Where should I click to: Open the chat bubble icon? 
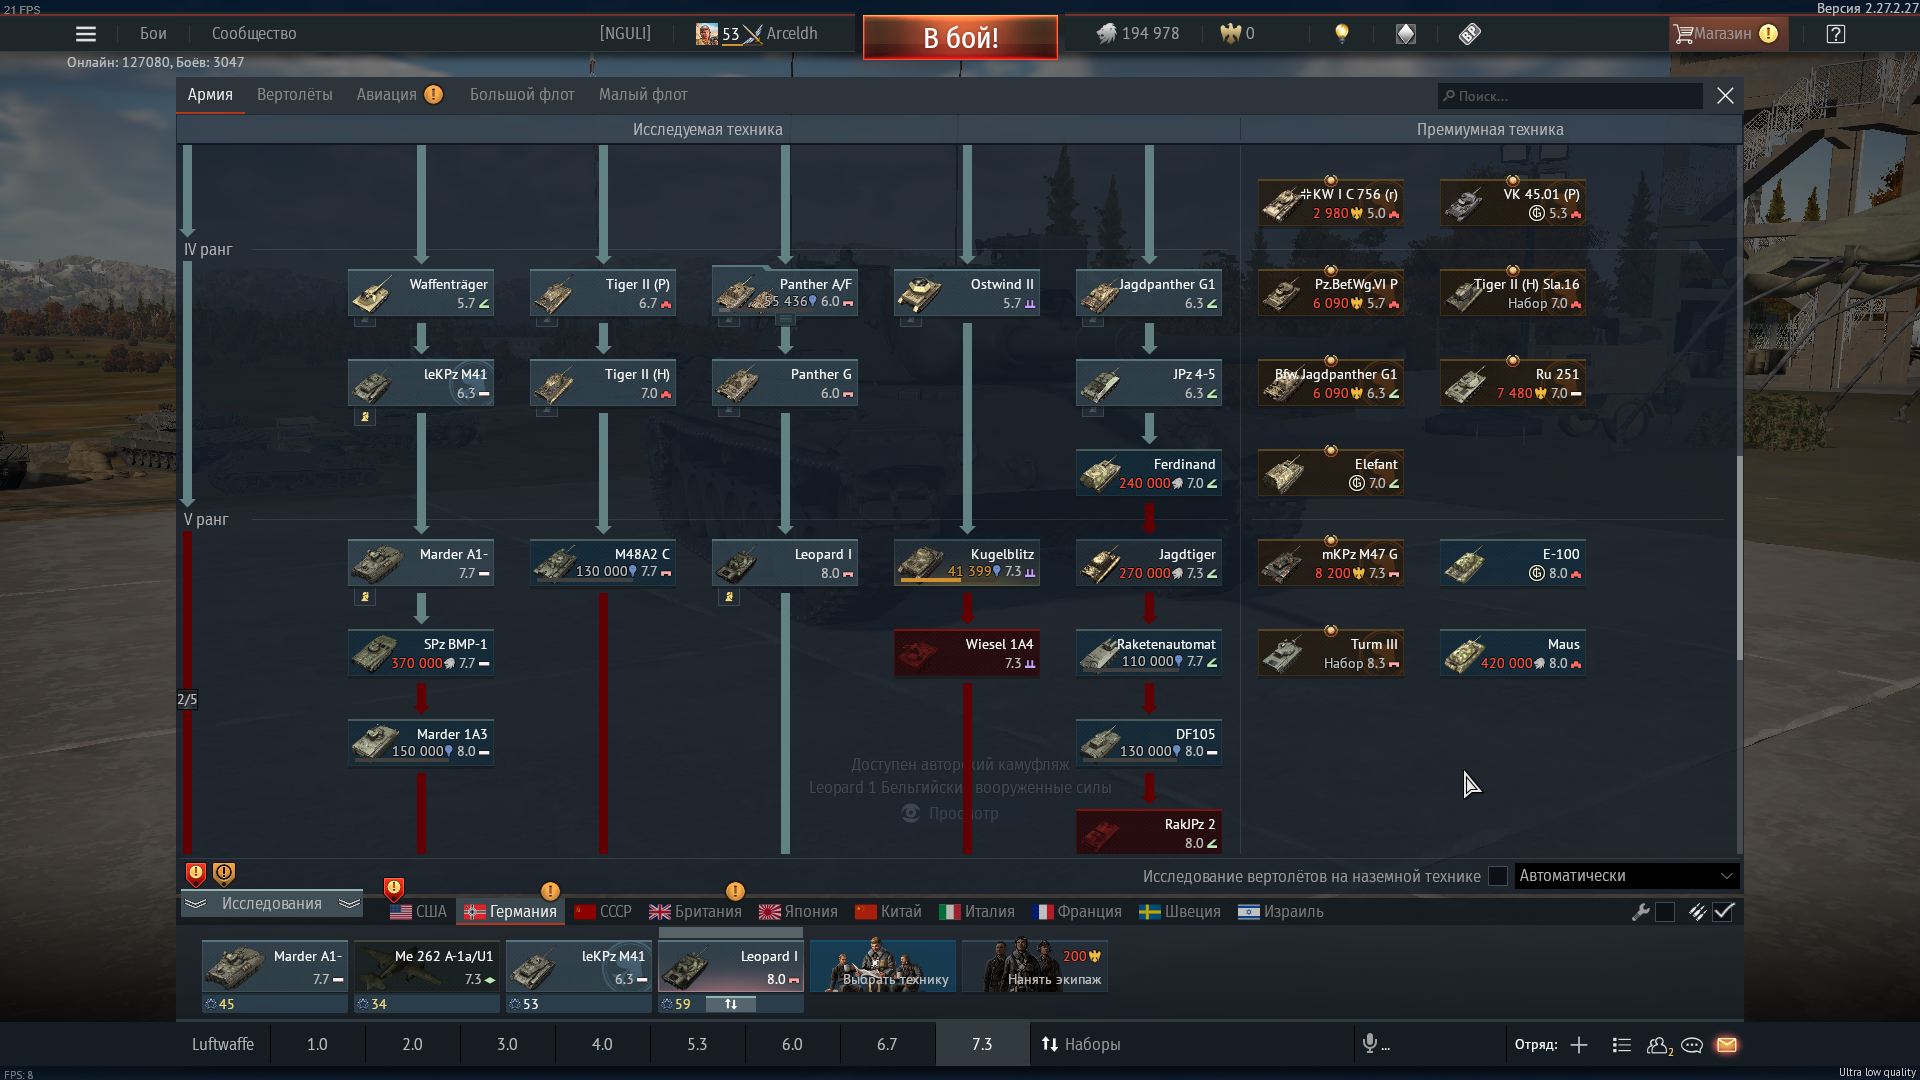pos(1692,1045)
